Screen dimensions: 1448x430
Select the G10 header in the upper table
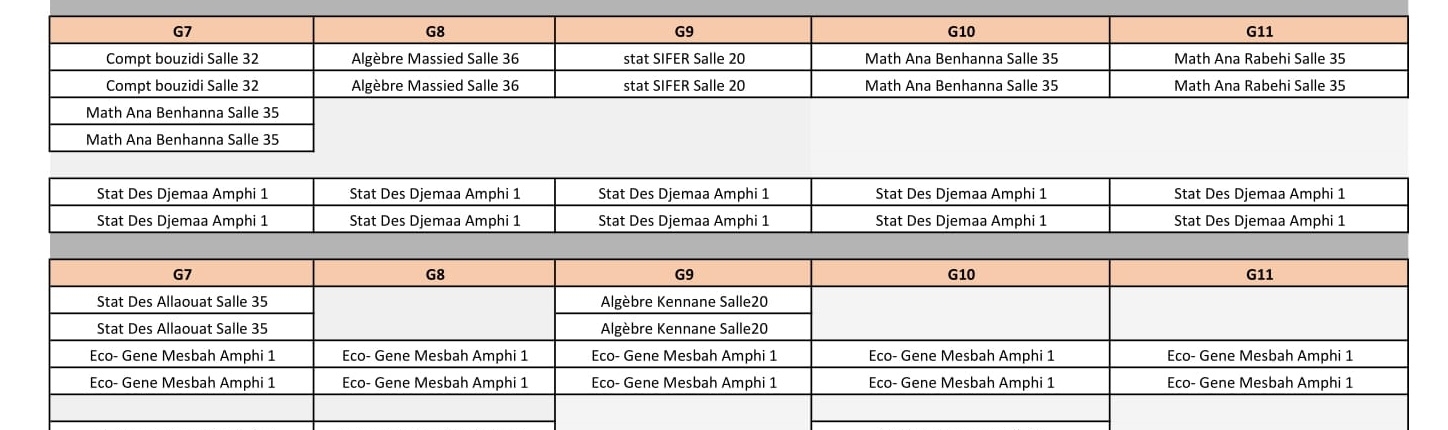coord(961,31)
